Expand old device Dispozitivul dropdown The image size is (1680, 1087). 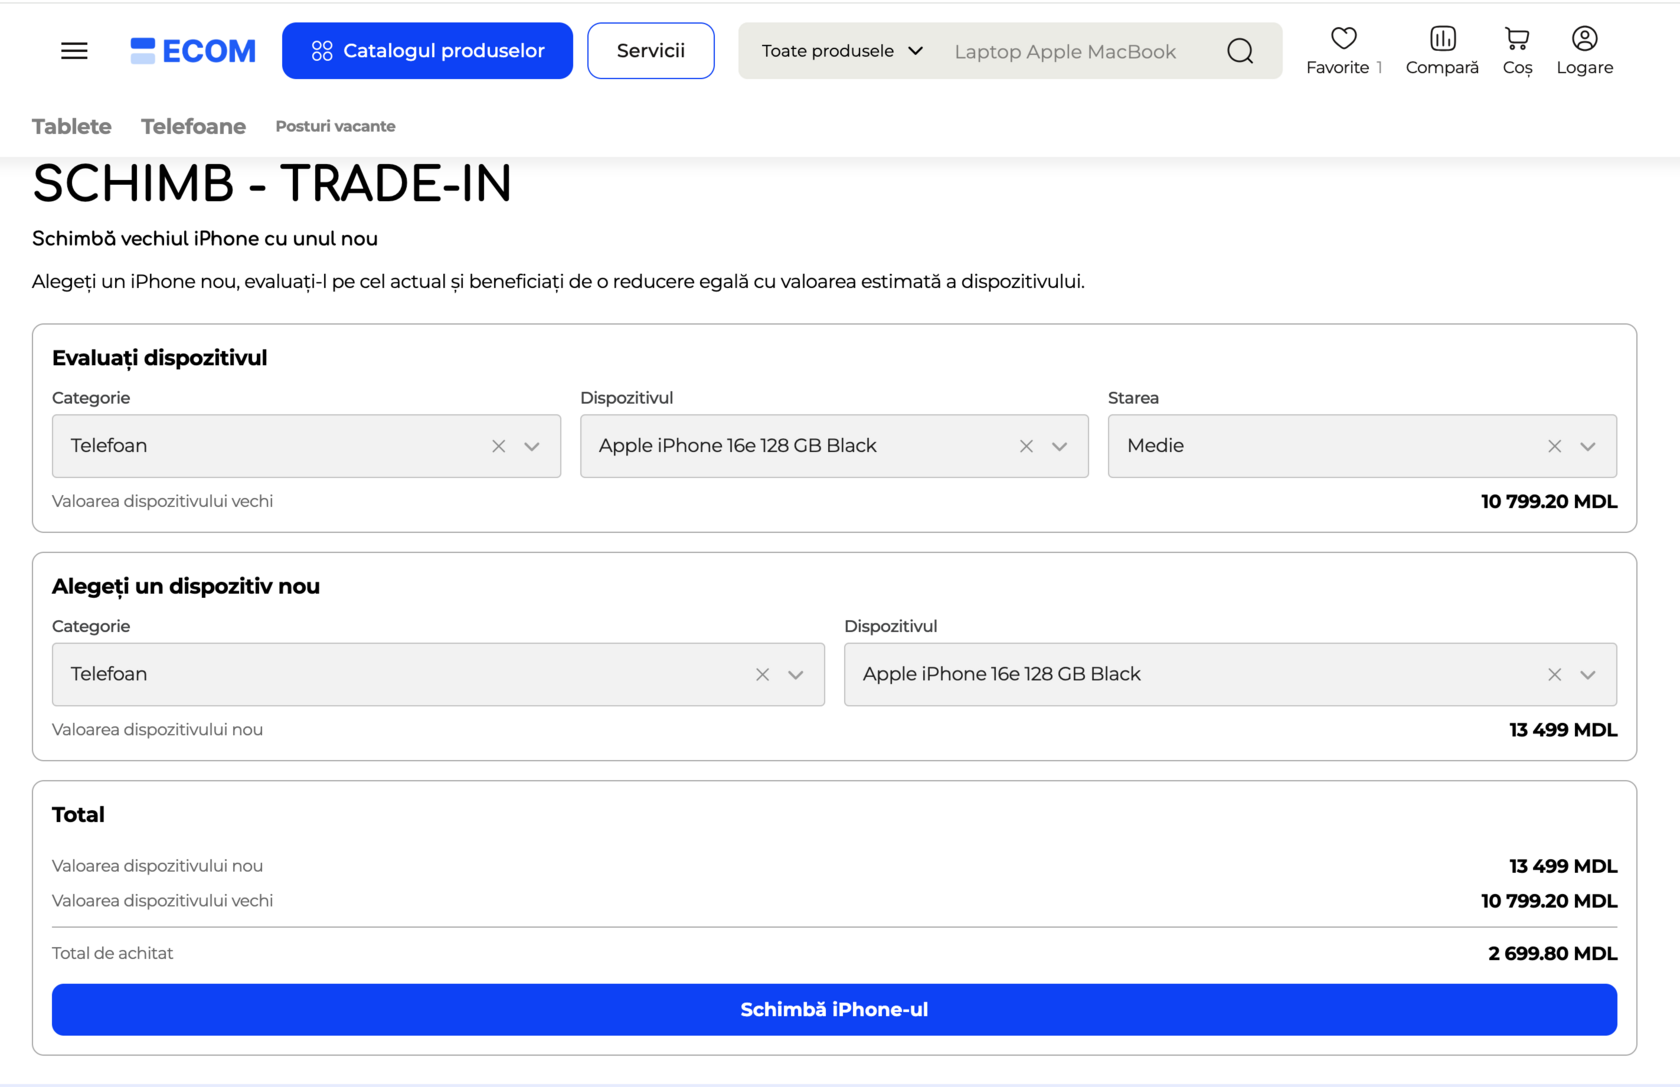pos(1060,446)
